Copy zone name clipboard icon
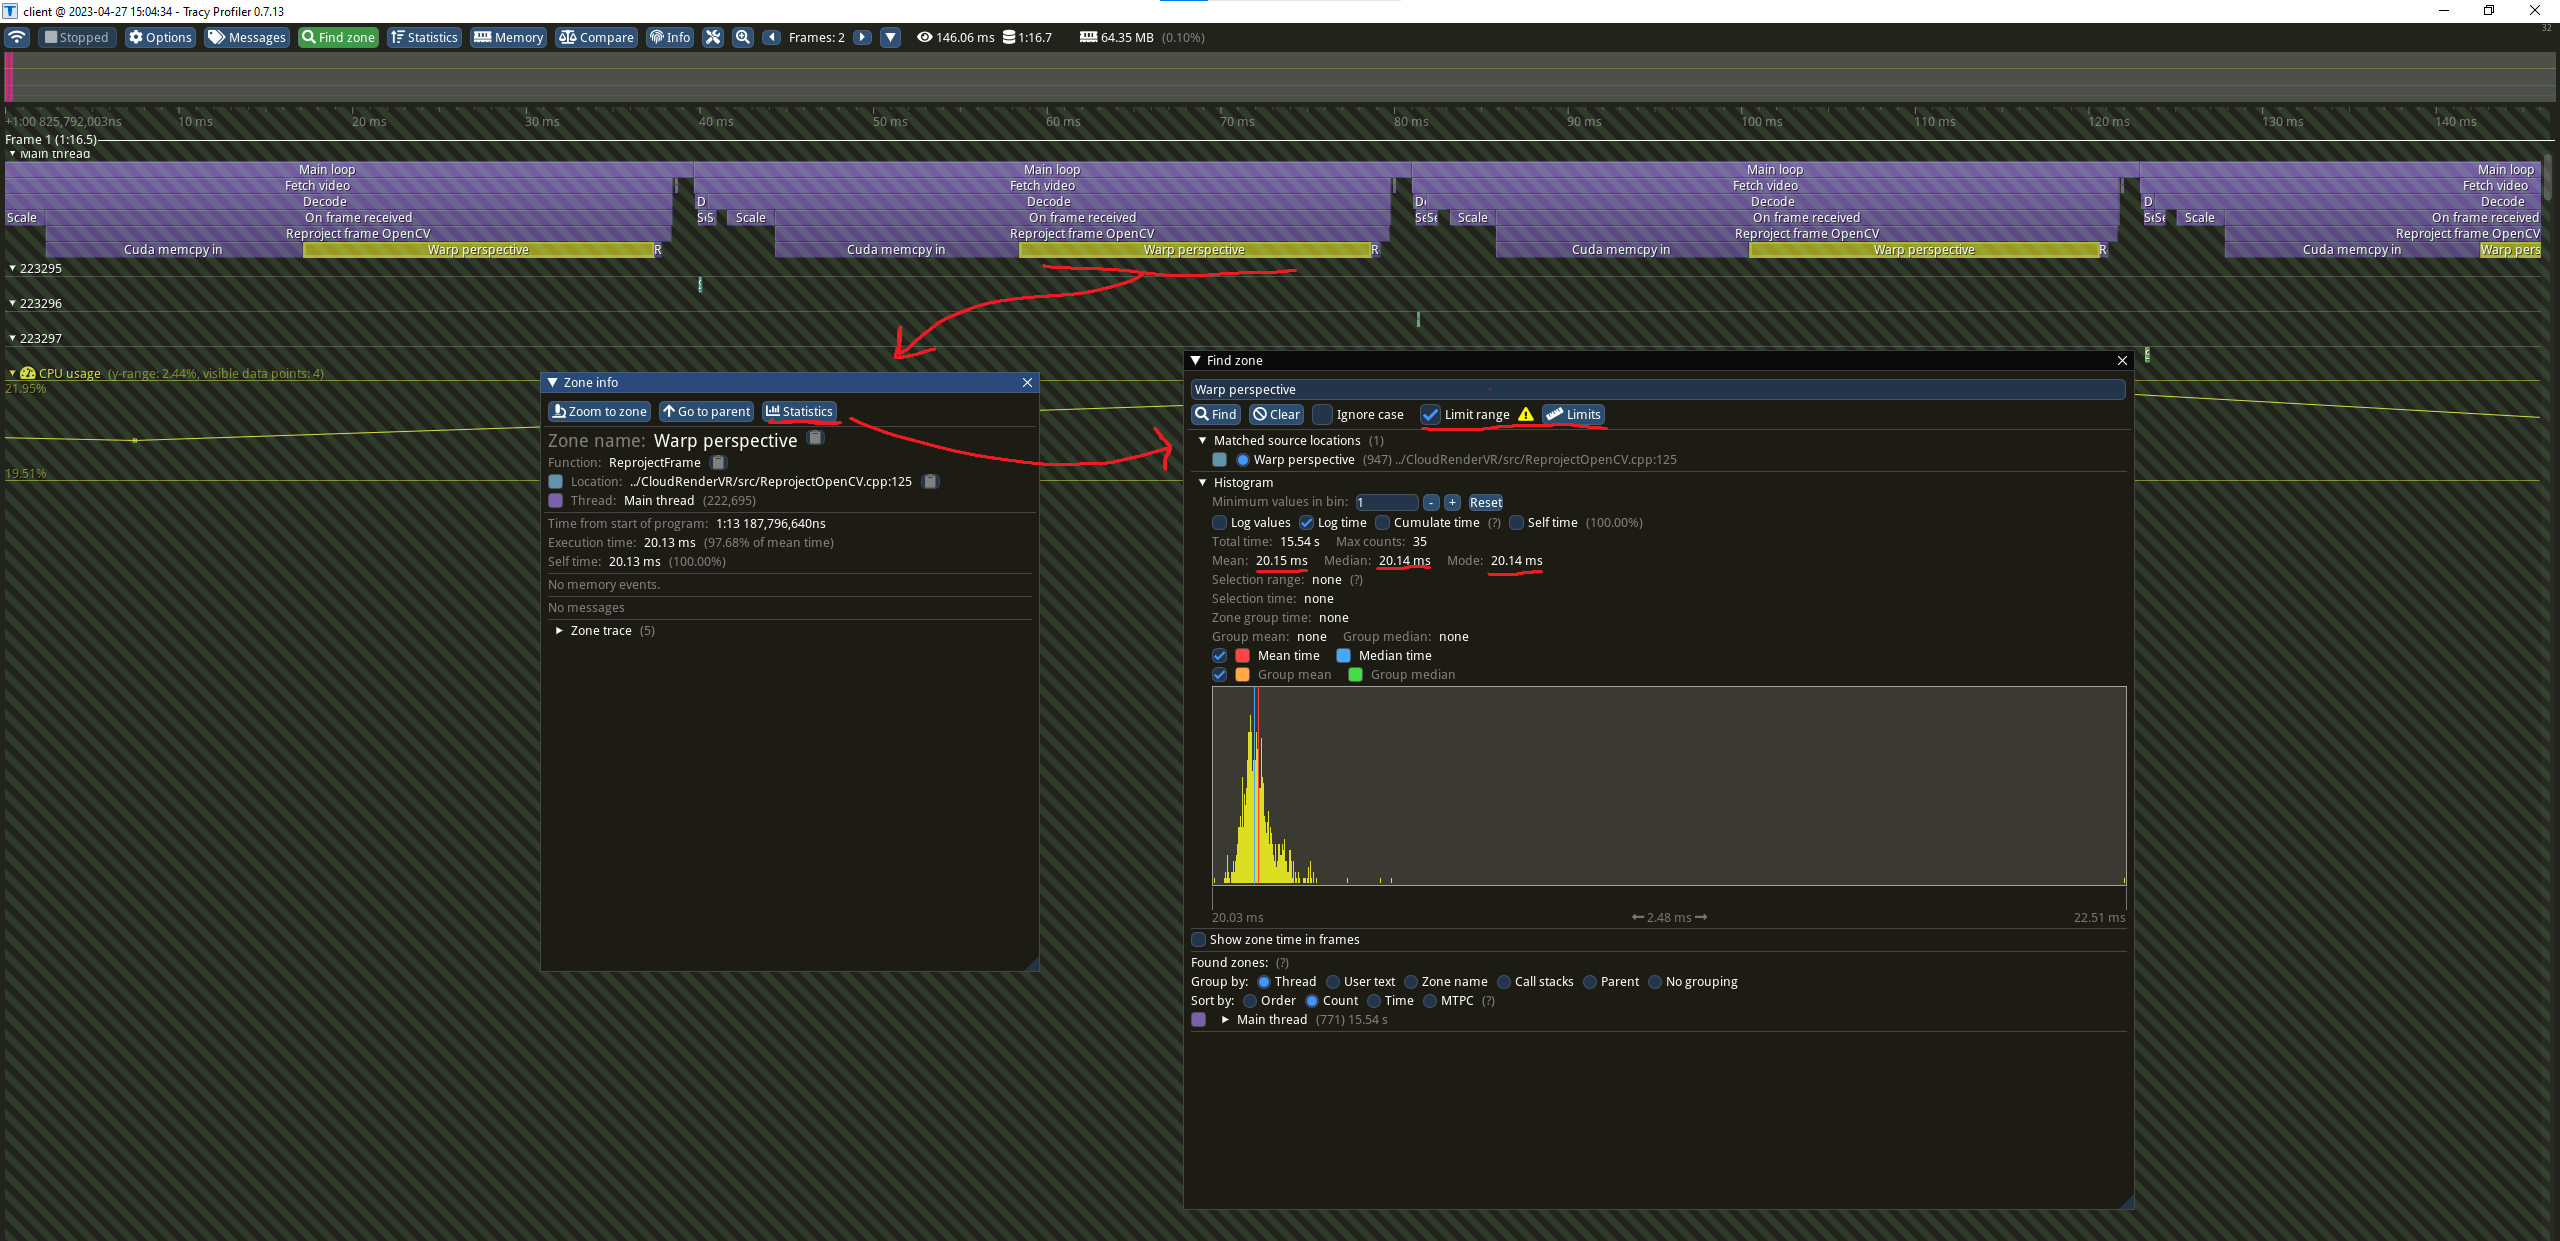Screen dimensions: 2560x1241 (816, 438)
